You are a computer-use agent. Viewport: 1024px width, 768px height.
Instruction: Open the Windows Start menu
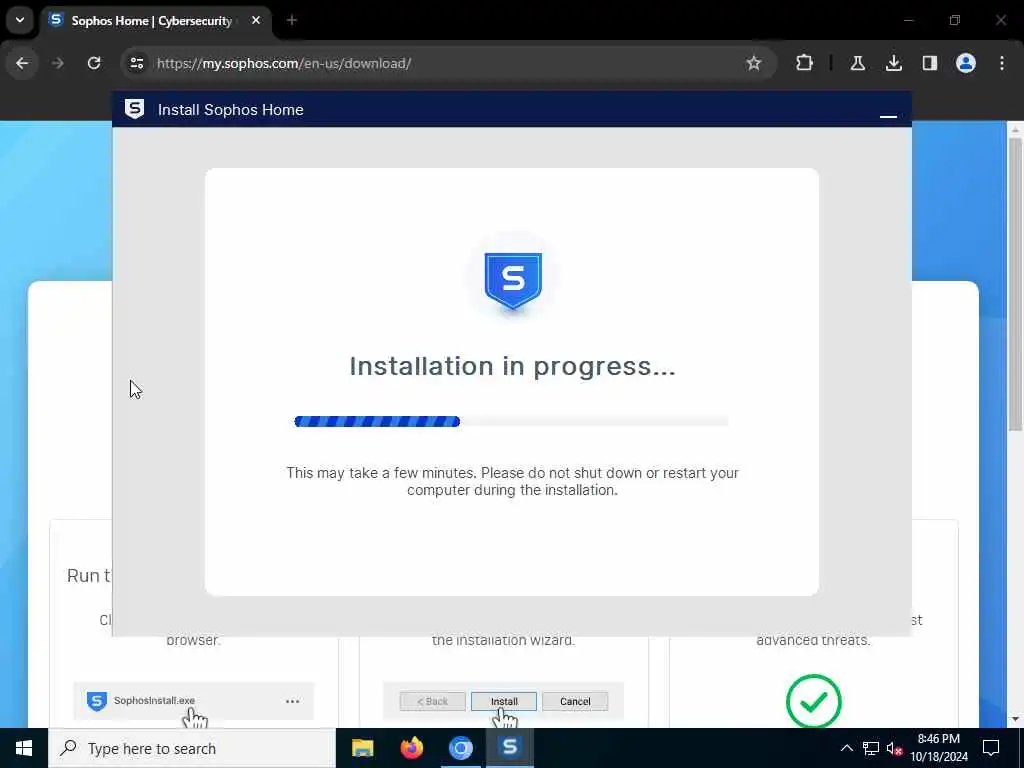point(24,748)
